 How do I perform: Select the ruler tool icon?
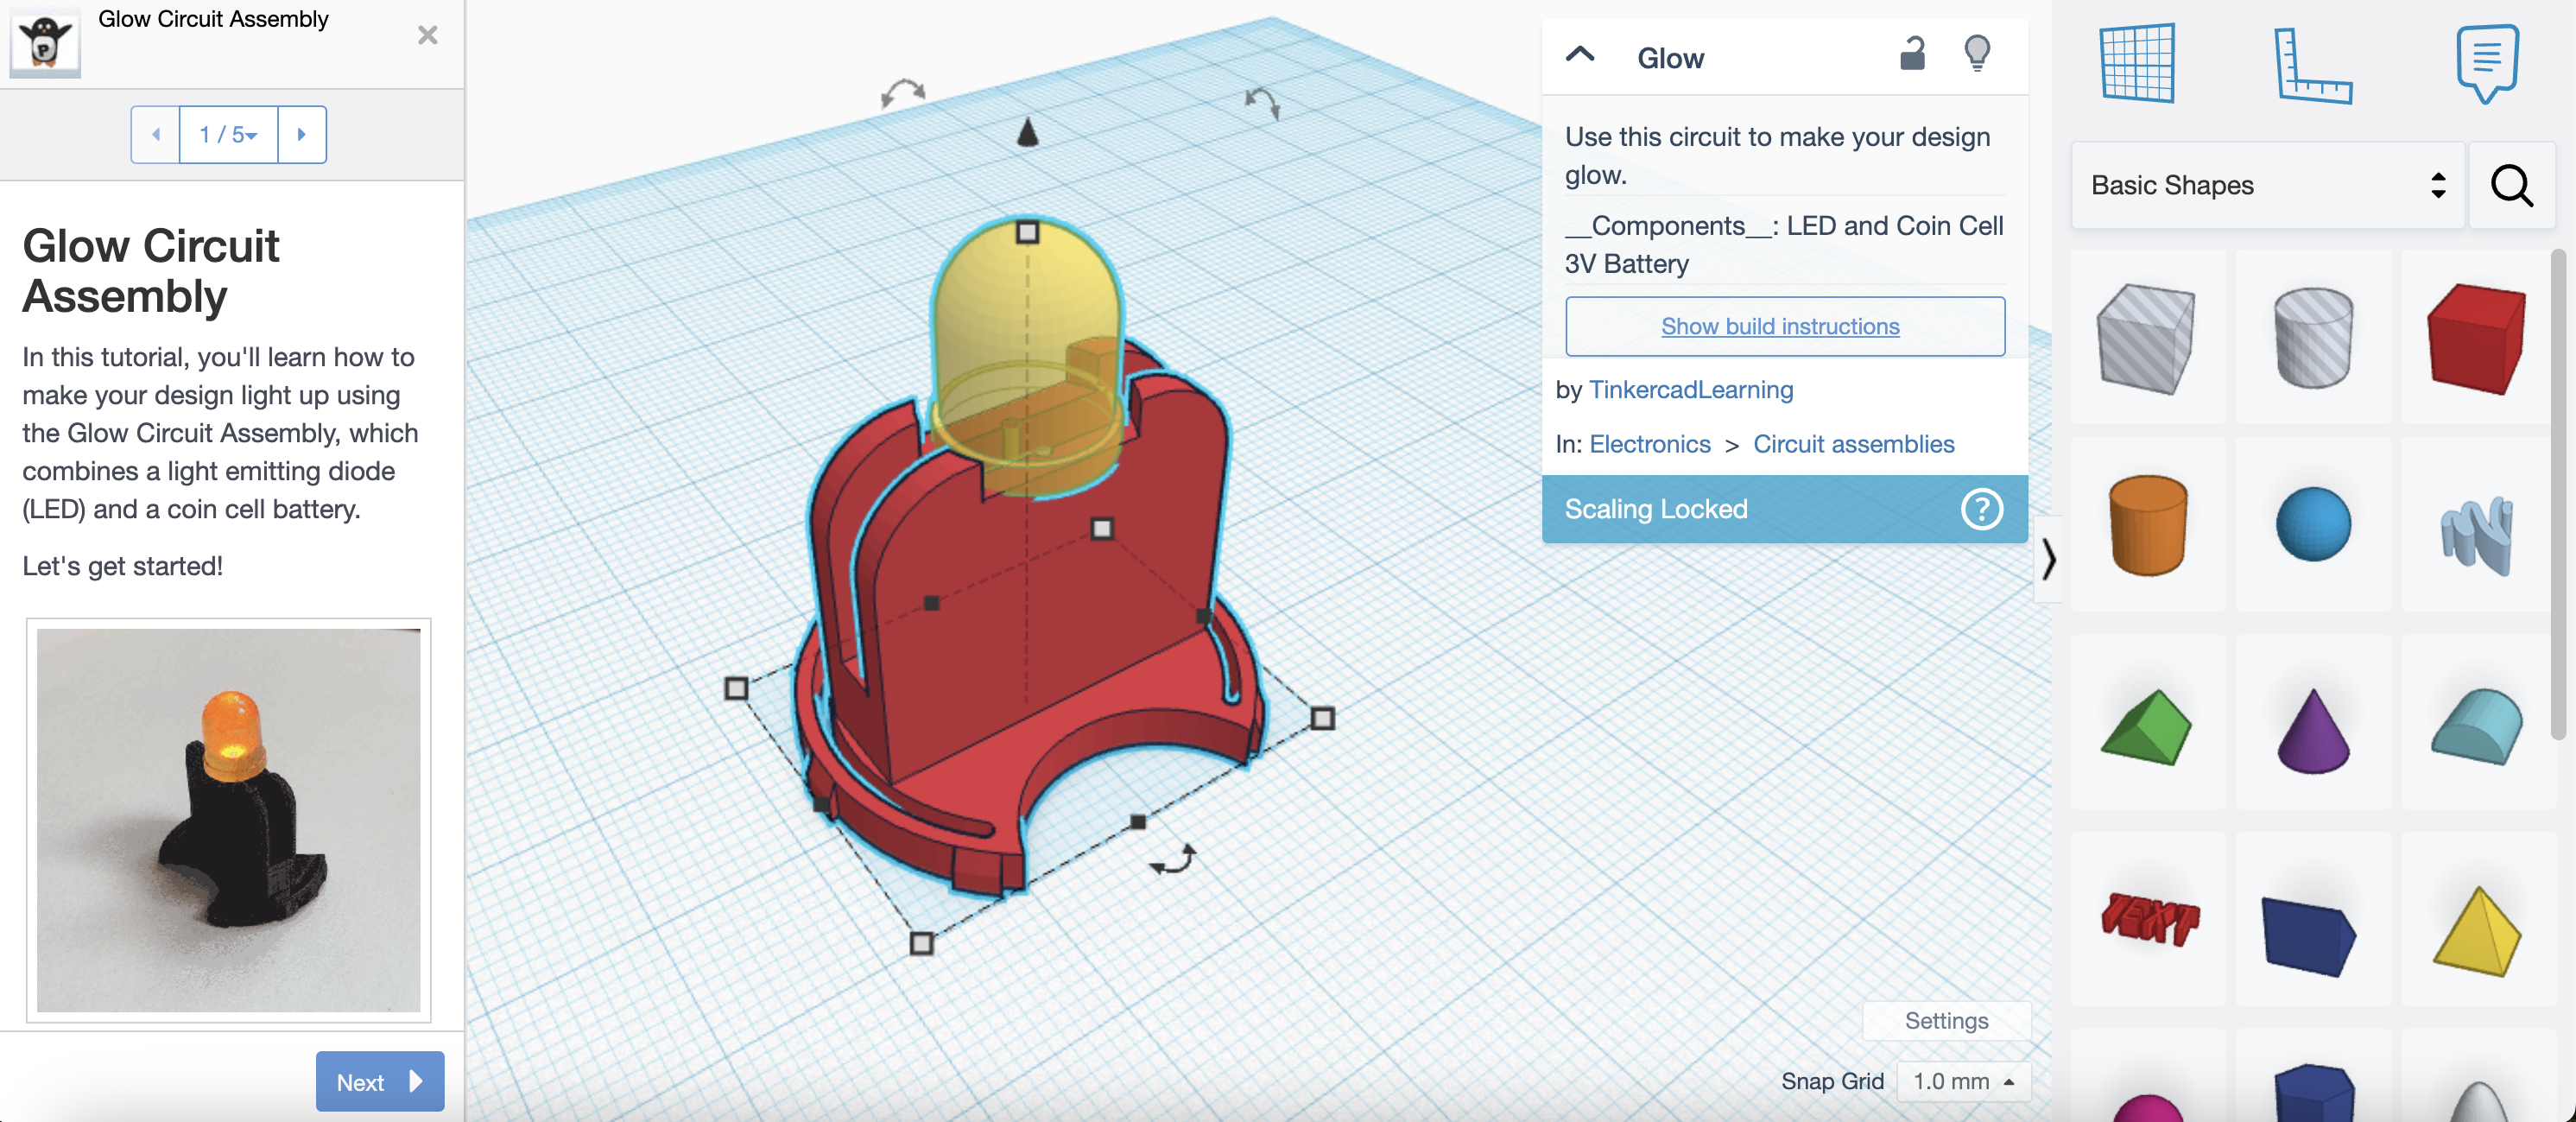point(2313,65)
